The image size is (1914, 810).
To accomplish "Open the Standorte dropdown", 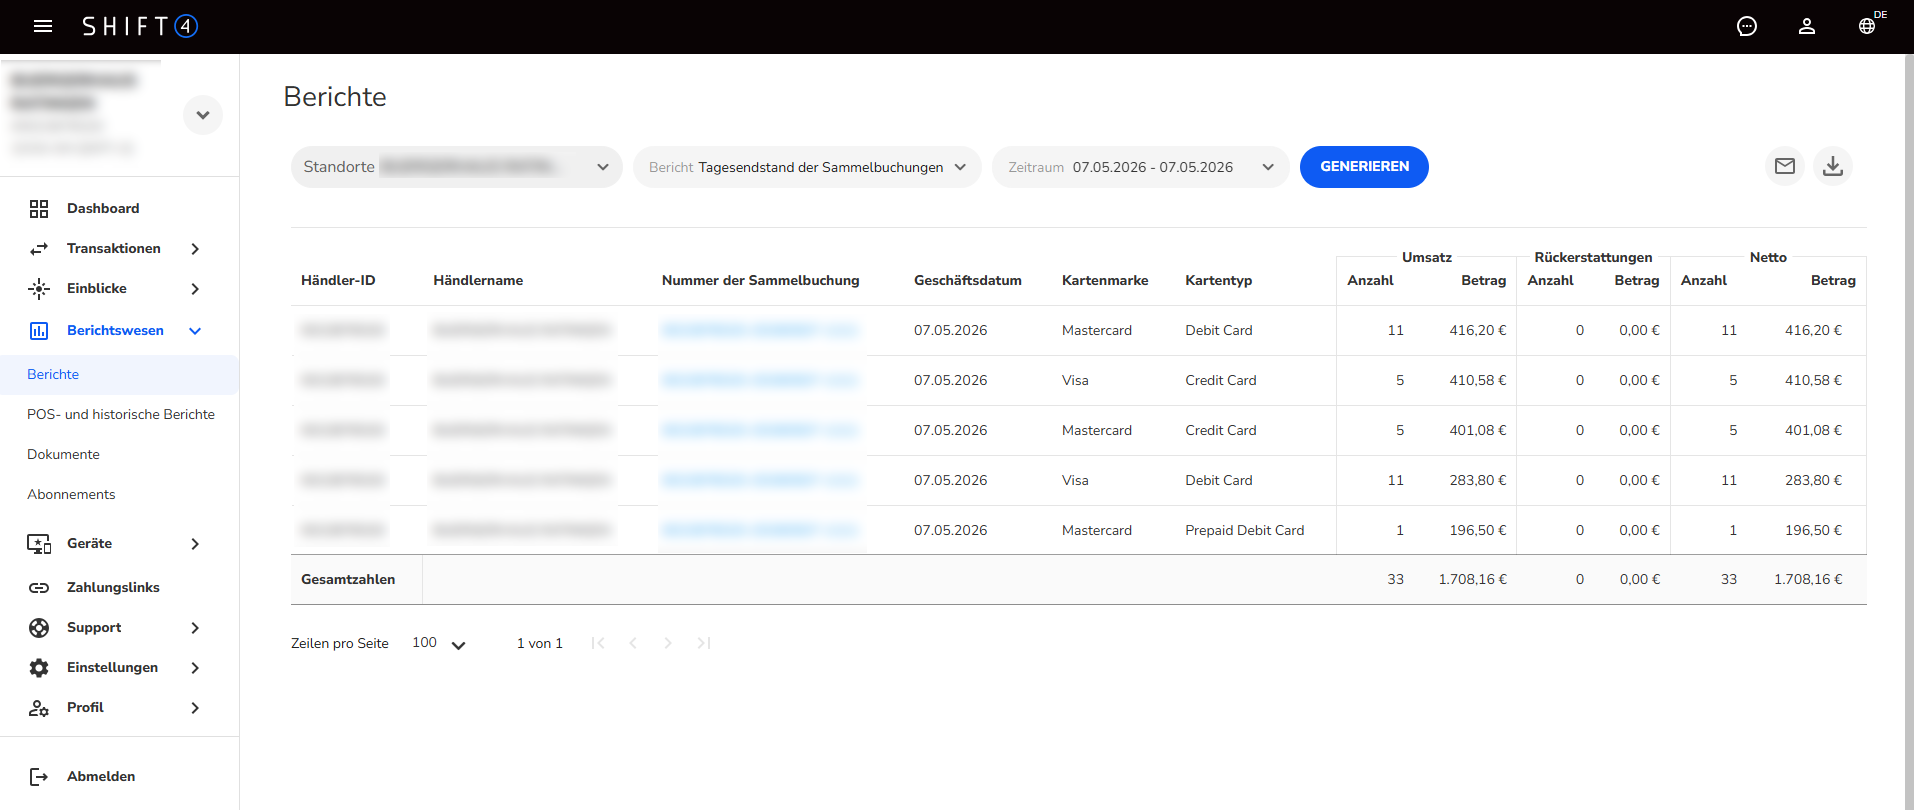I will click(x=456, y=167).
